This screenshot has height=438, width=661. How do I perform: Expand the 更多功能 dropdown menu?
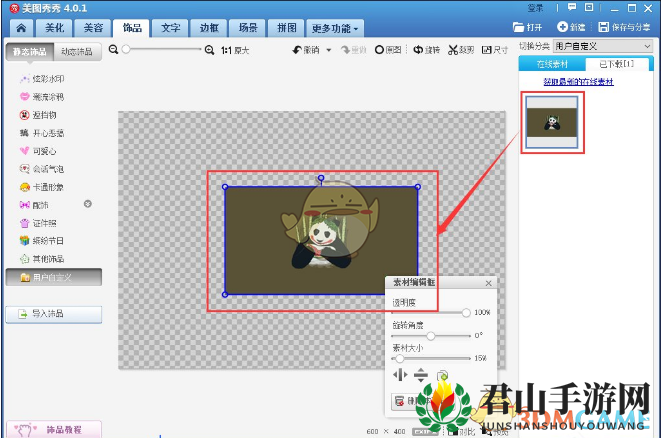[x=335, y=28]
